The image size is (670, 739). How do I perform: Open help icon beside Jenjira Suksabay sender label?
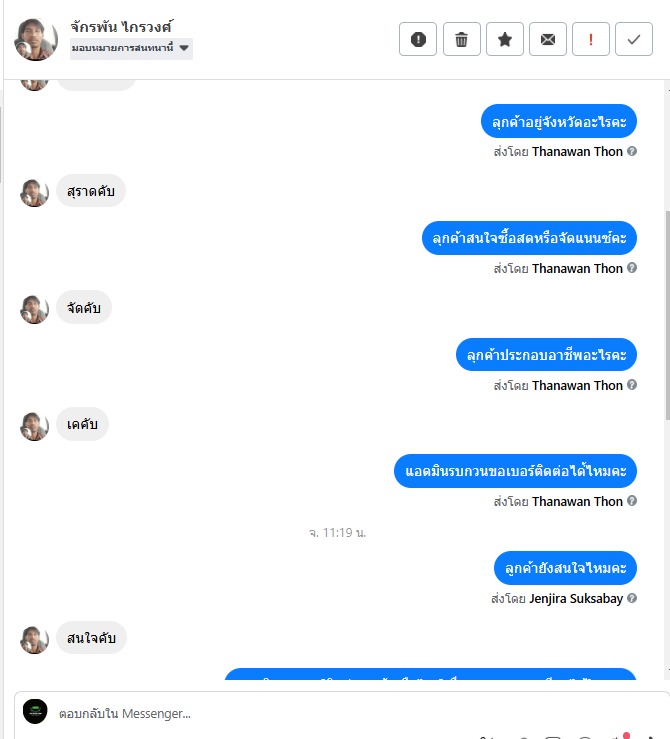[x=632, y=598]
